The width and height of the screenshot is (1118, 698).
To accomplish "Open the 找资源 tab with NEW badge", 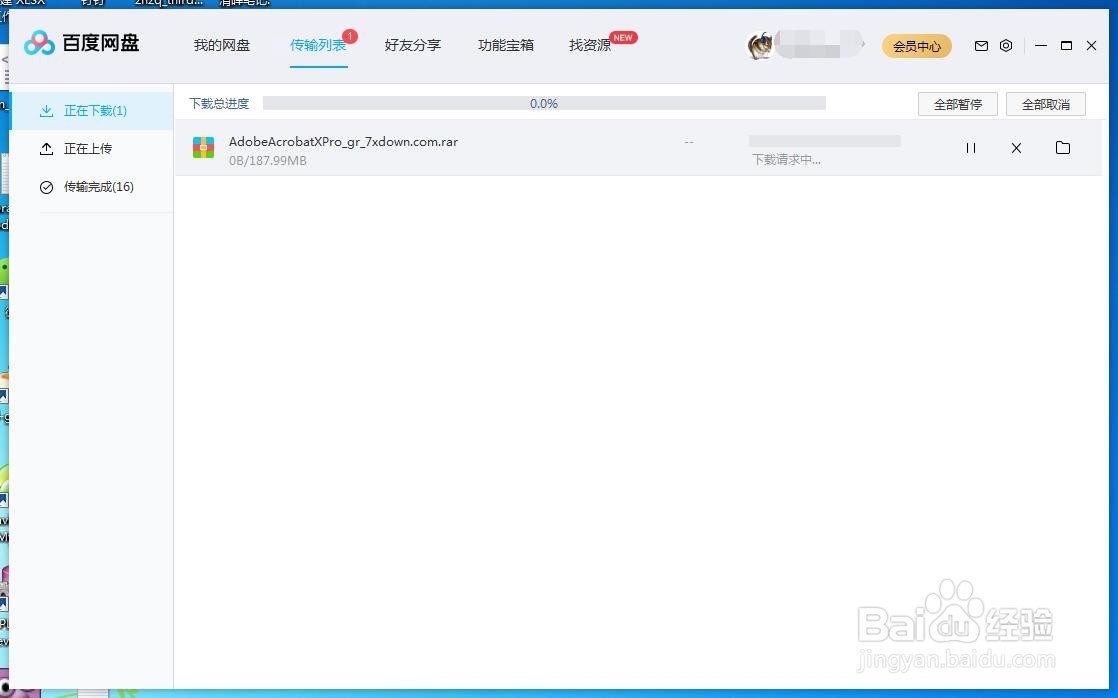I will click(x=589, y=45).
